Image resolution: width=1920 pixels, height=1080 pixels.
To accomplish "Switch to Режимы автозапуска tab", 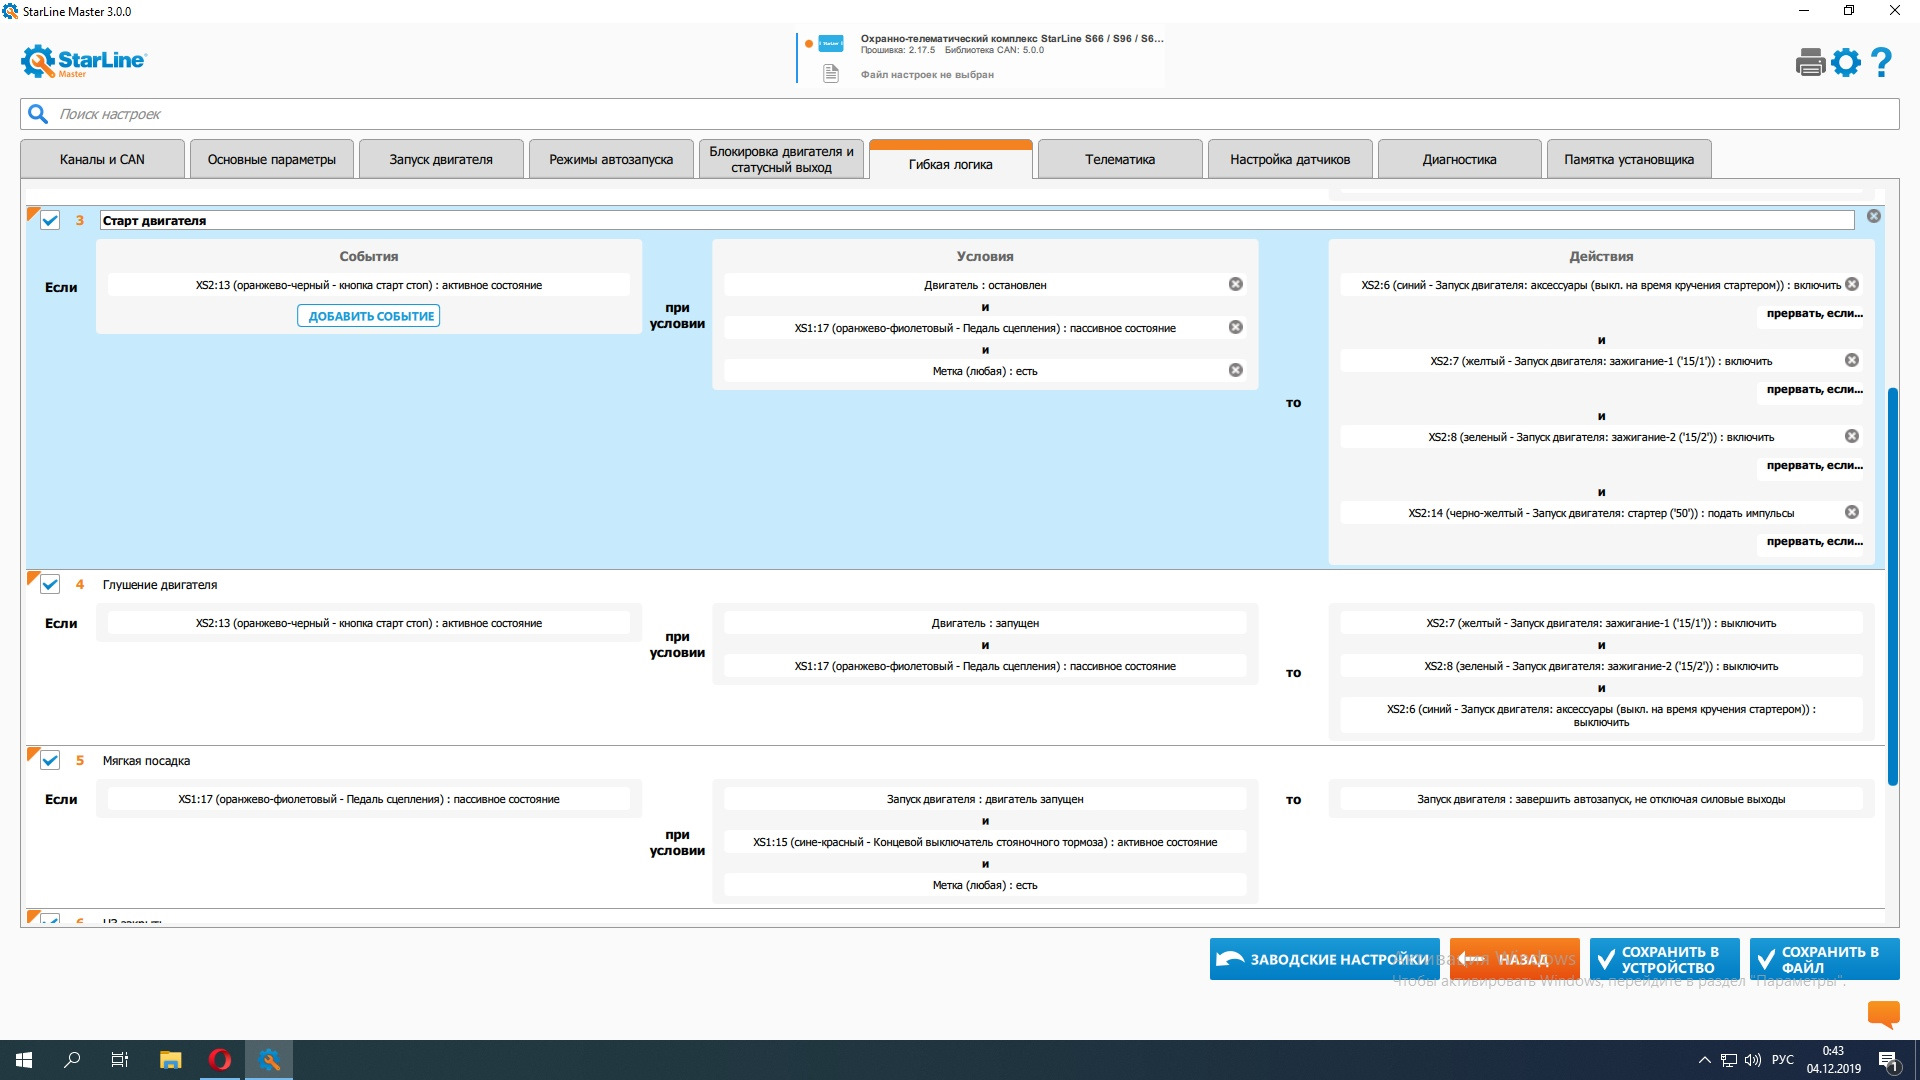I will pos(611,159).
